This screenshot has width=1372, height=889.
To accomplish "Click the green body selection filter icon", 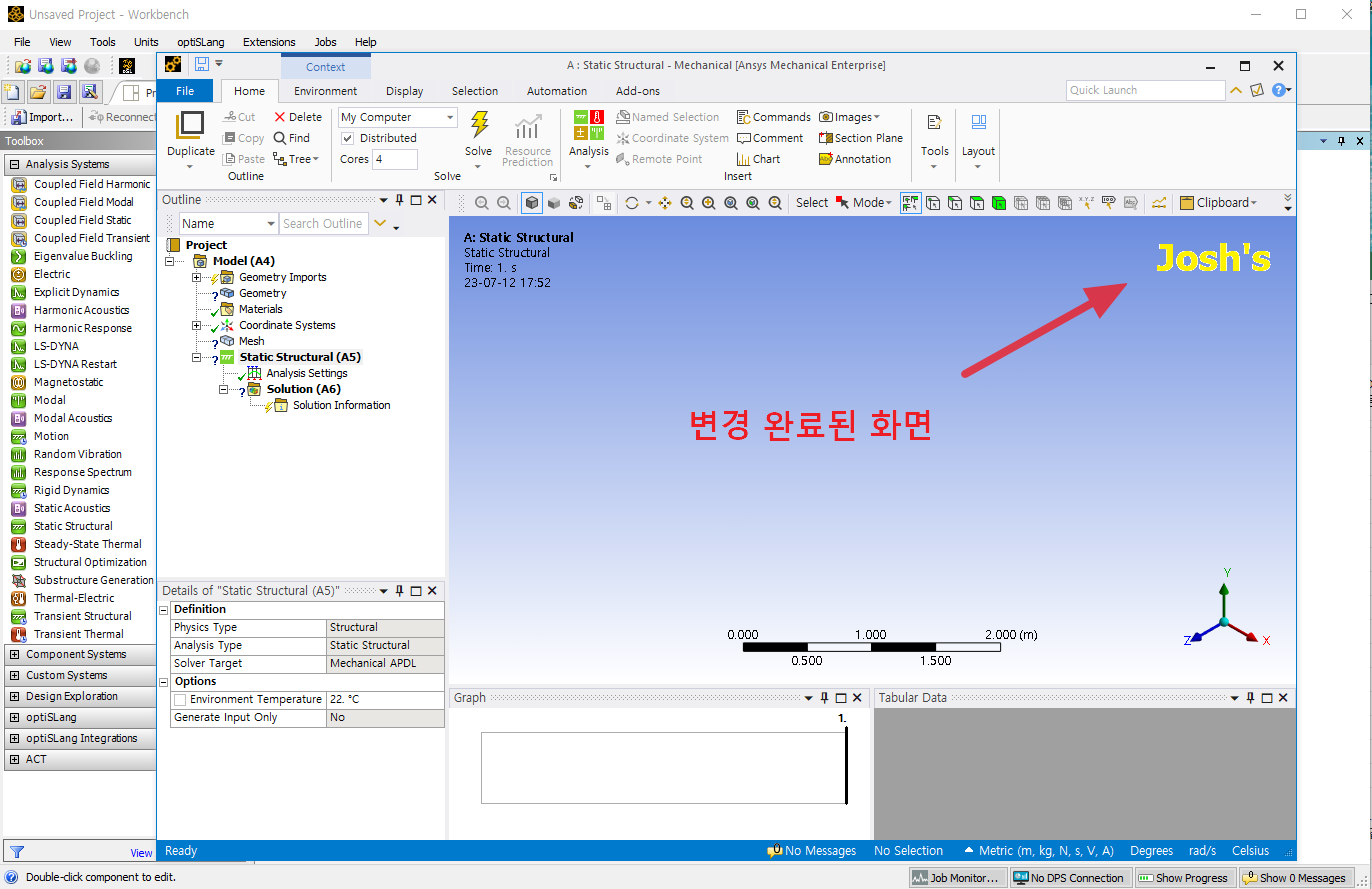I will pyautogui.click(x=998, y=202).
